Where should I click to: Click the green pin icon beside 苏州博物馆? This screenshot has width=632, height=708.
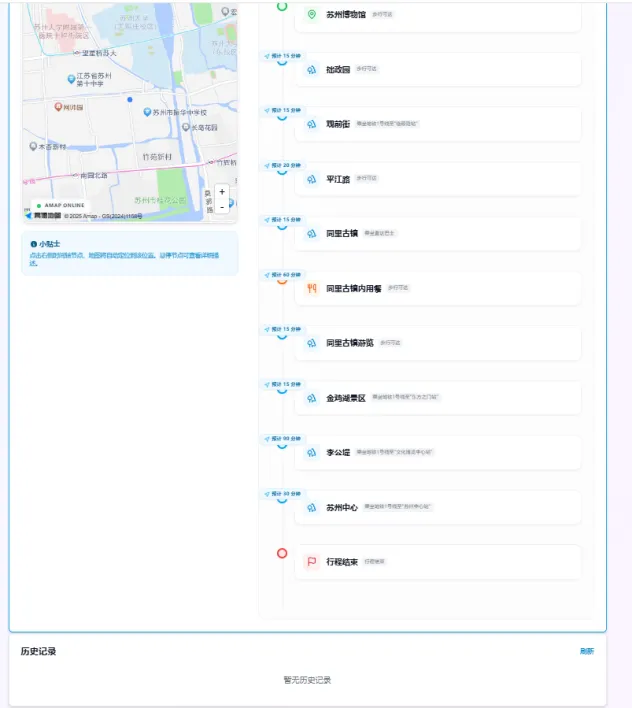311,14
